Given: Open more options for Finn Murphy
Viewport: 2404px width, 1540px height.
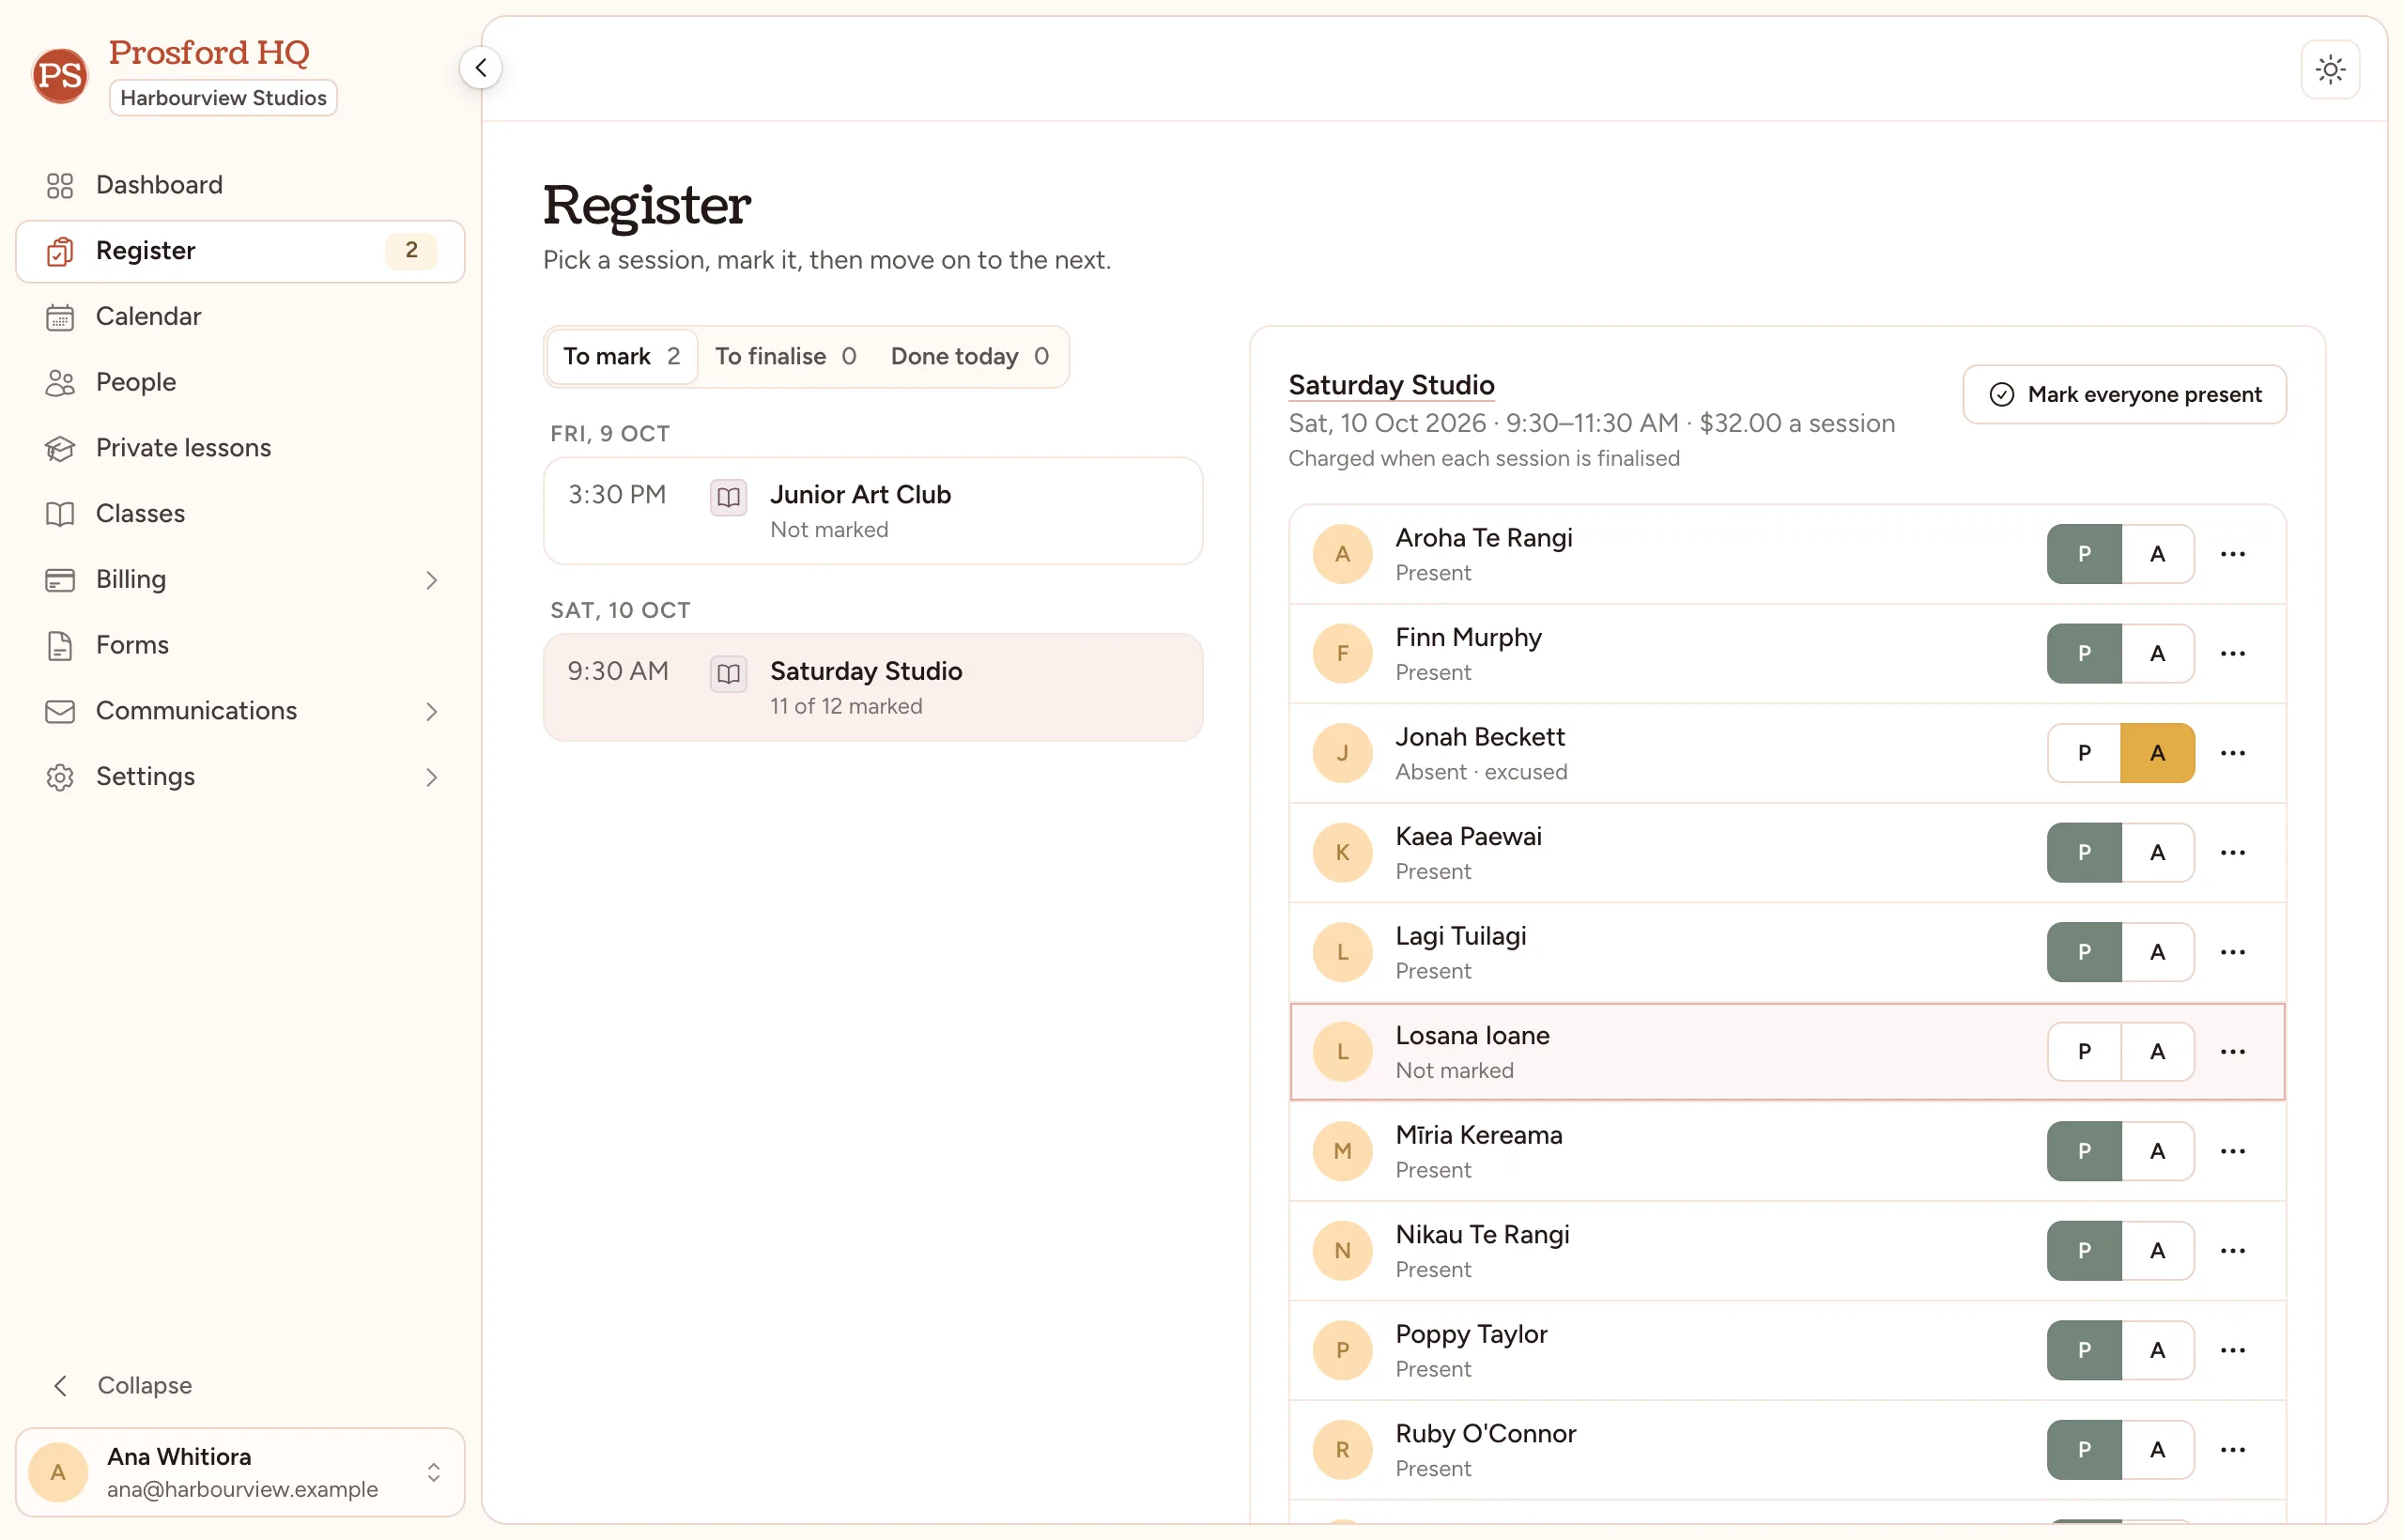Looking at the screenshot, I should pos(2232,654).
